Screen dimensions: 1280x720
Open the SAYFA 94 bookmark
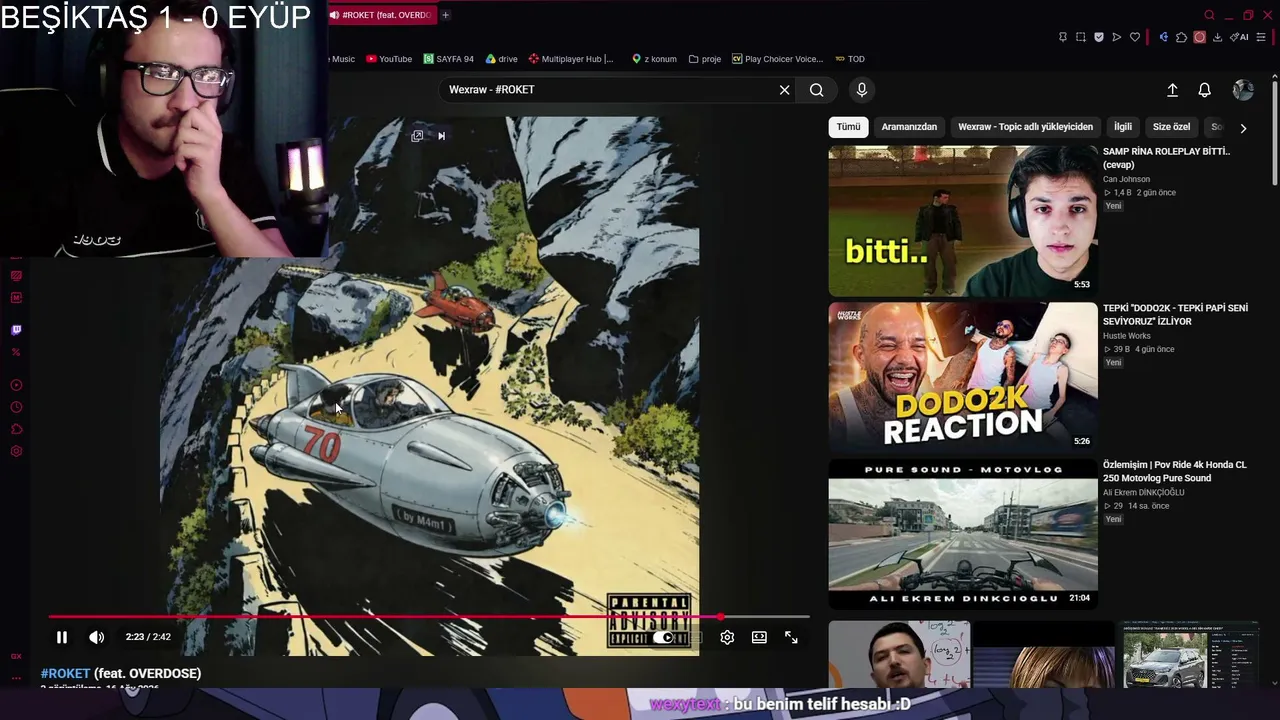point(448,59)
